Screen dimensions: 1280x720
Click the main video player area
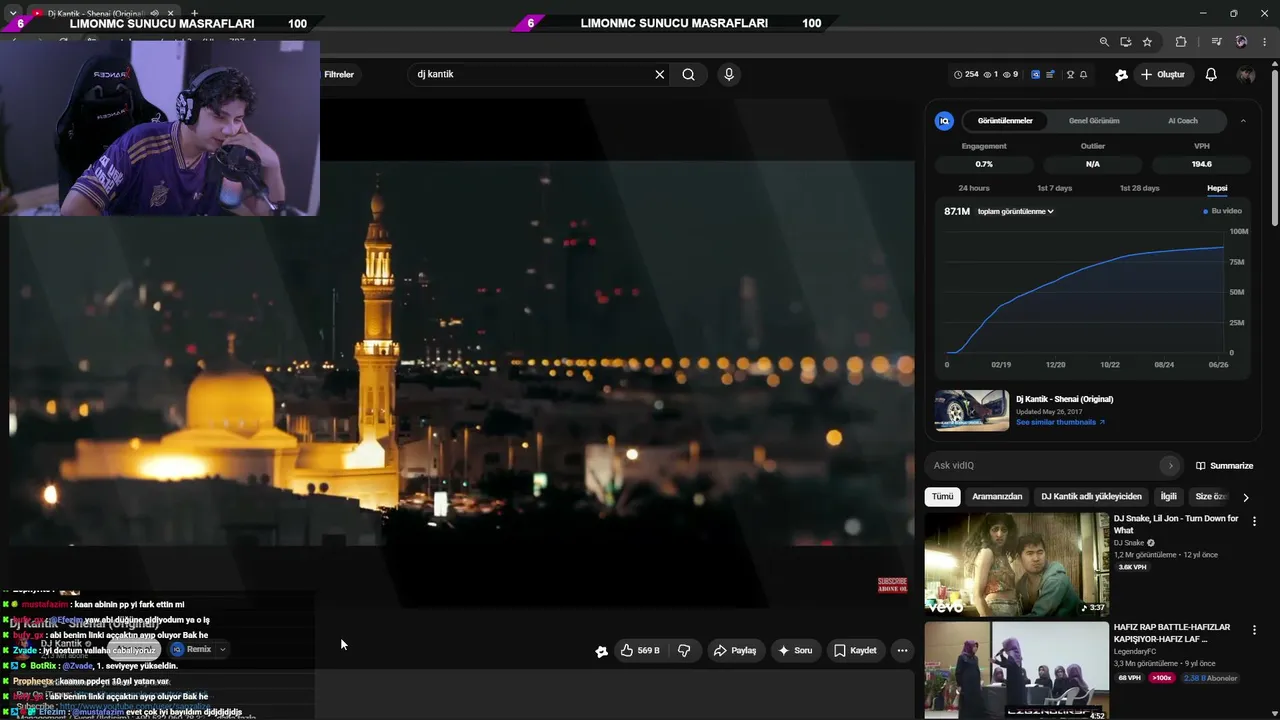click(462, 352)
